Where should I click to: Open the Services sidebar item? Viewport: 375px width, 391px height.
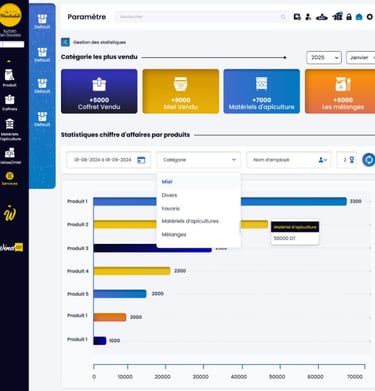tap(10, 178)
